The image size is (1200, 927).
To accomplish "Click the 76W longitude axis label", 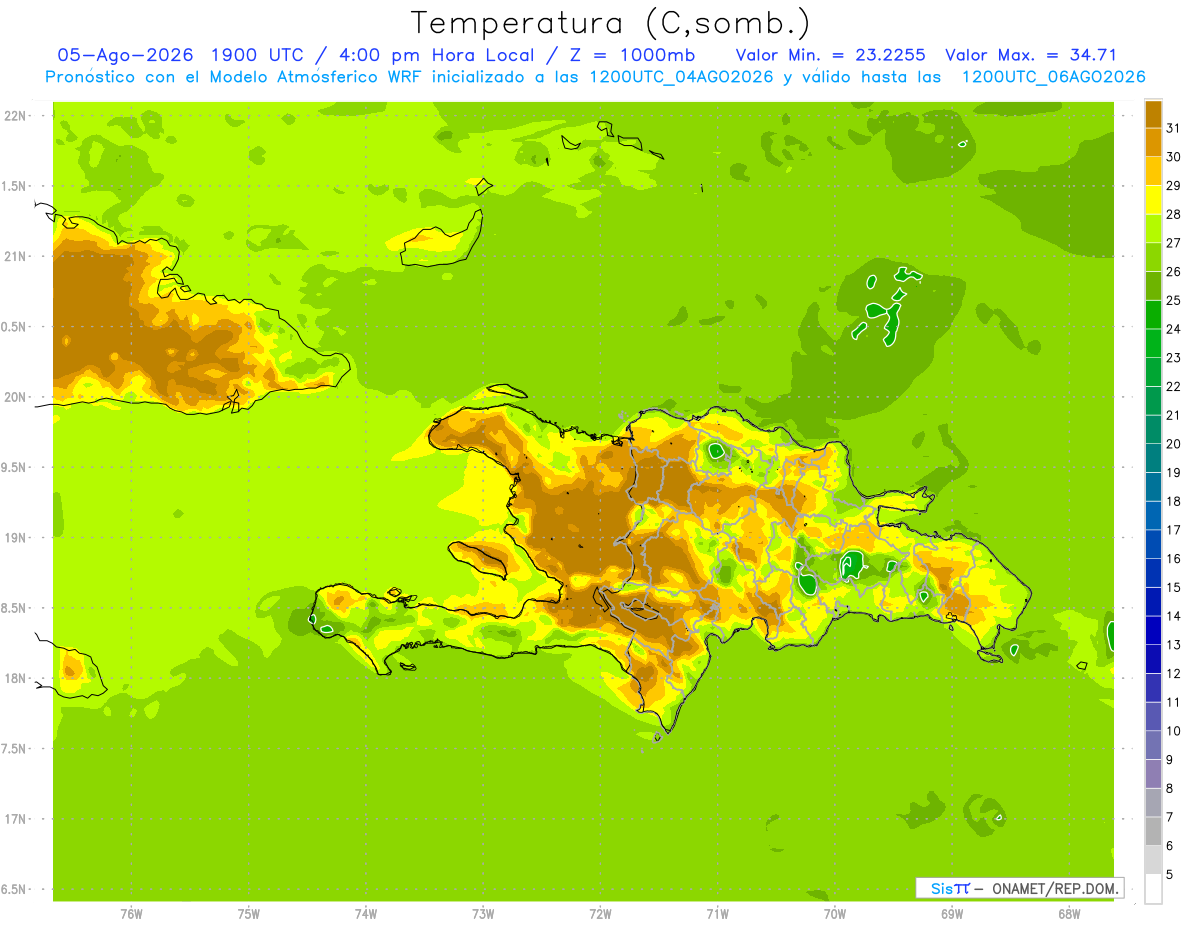I will pyautogui.click(x=130, y=913).
